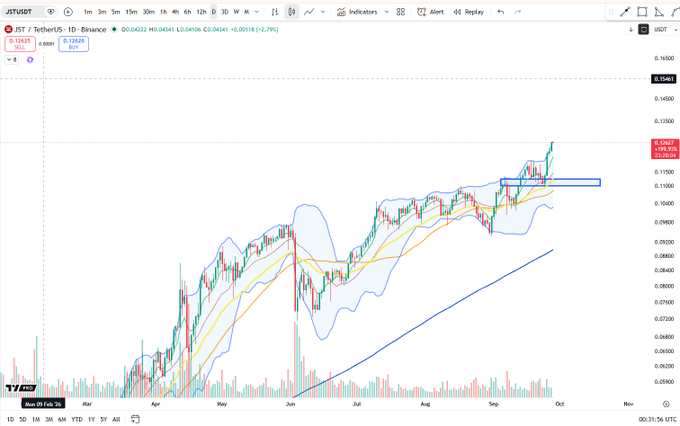The width and height of the screenshot is (680, 426).
Task: Click the redo arrow
Action: point(517,12)
